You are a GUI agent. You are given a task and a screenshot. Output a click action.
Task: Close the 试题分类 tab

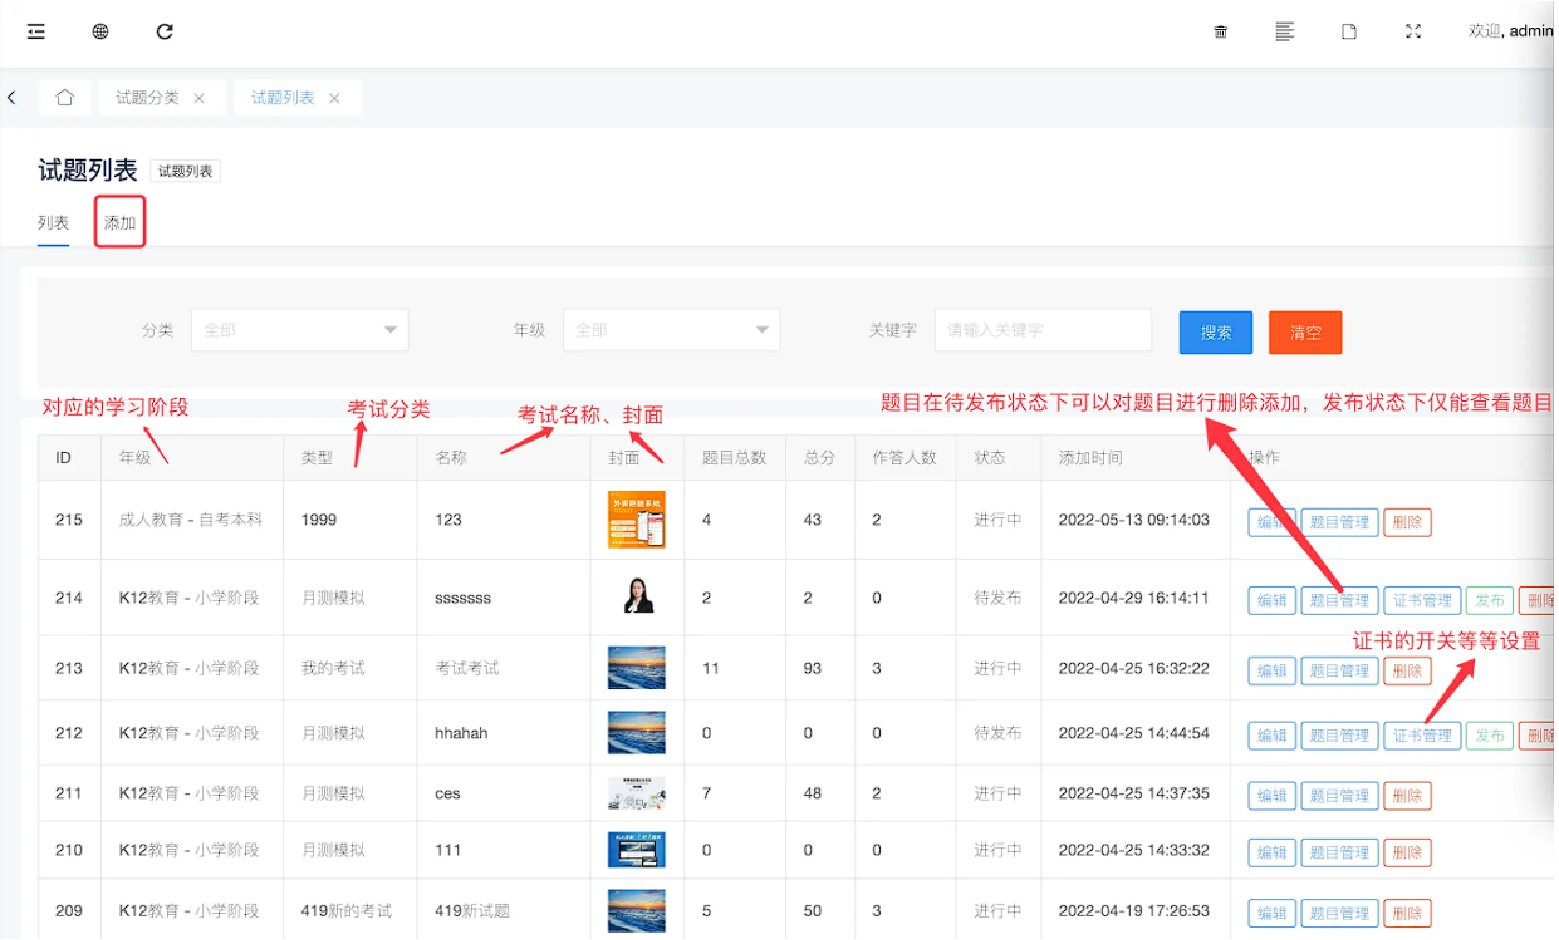click(199, 99)
